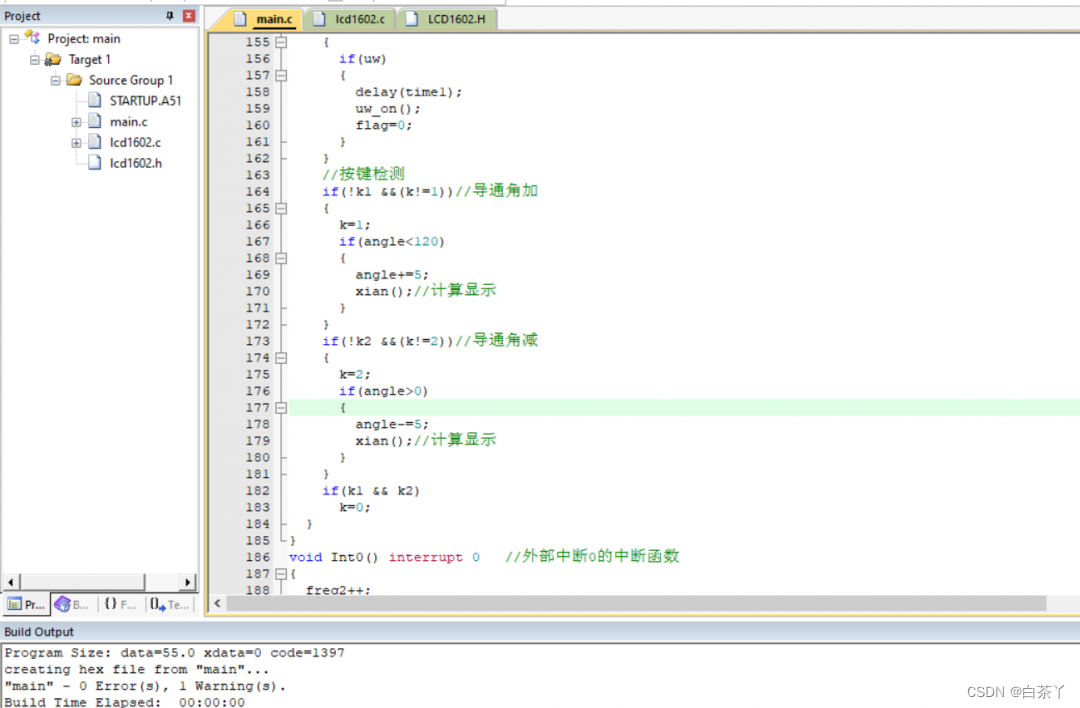Click the Project: main root icon
This screenshot has height=708, width=1080.
click(32, 38)
